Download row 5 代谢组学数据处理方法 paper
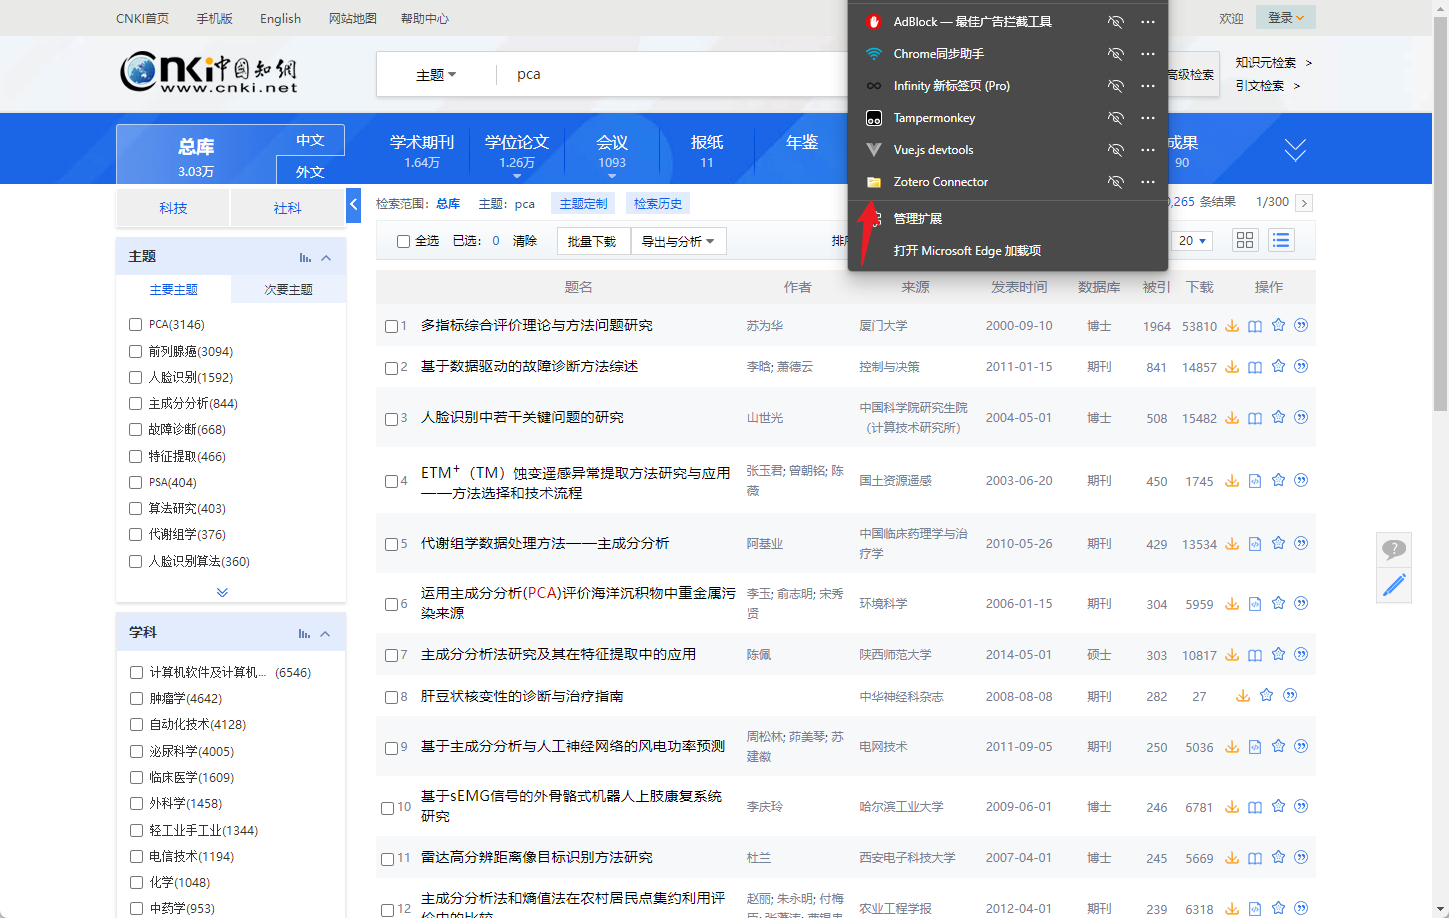Viewport: 1449px width, 918px height. 1232,544
